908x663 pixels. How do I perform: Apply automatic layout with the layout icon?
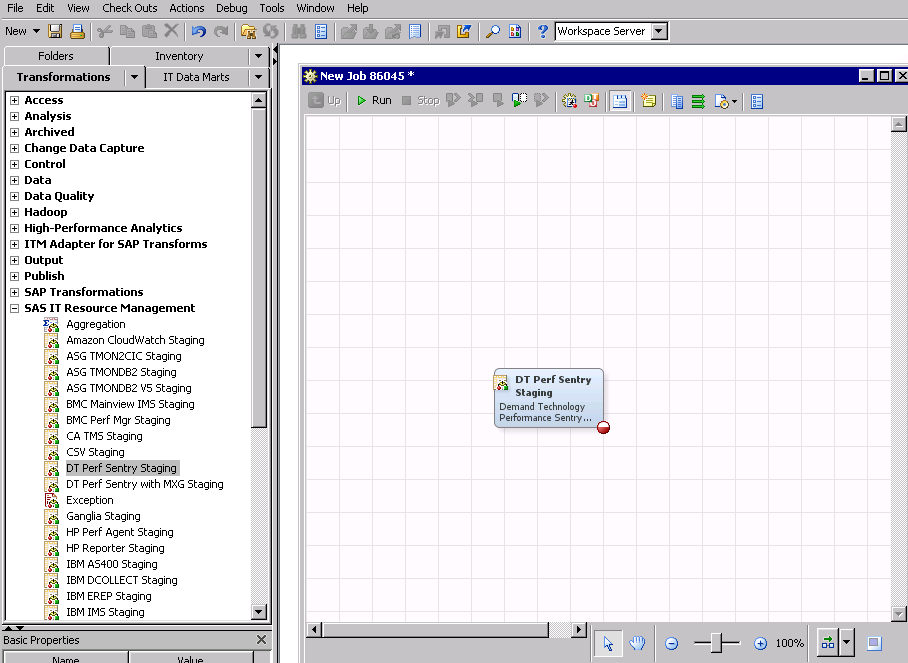826,643
